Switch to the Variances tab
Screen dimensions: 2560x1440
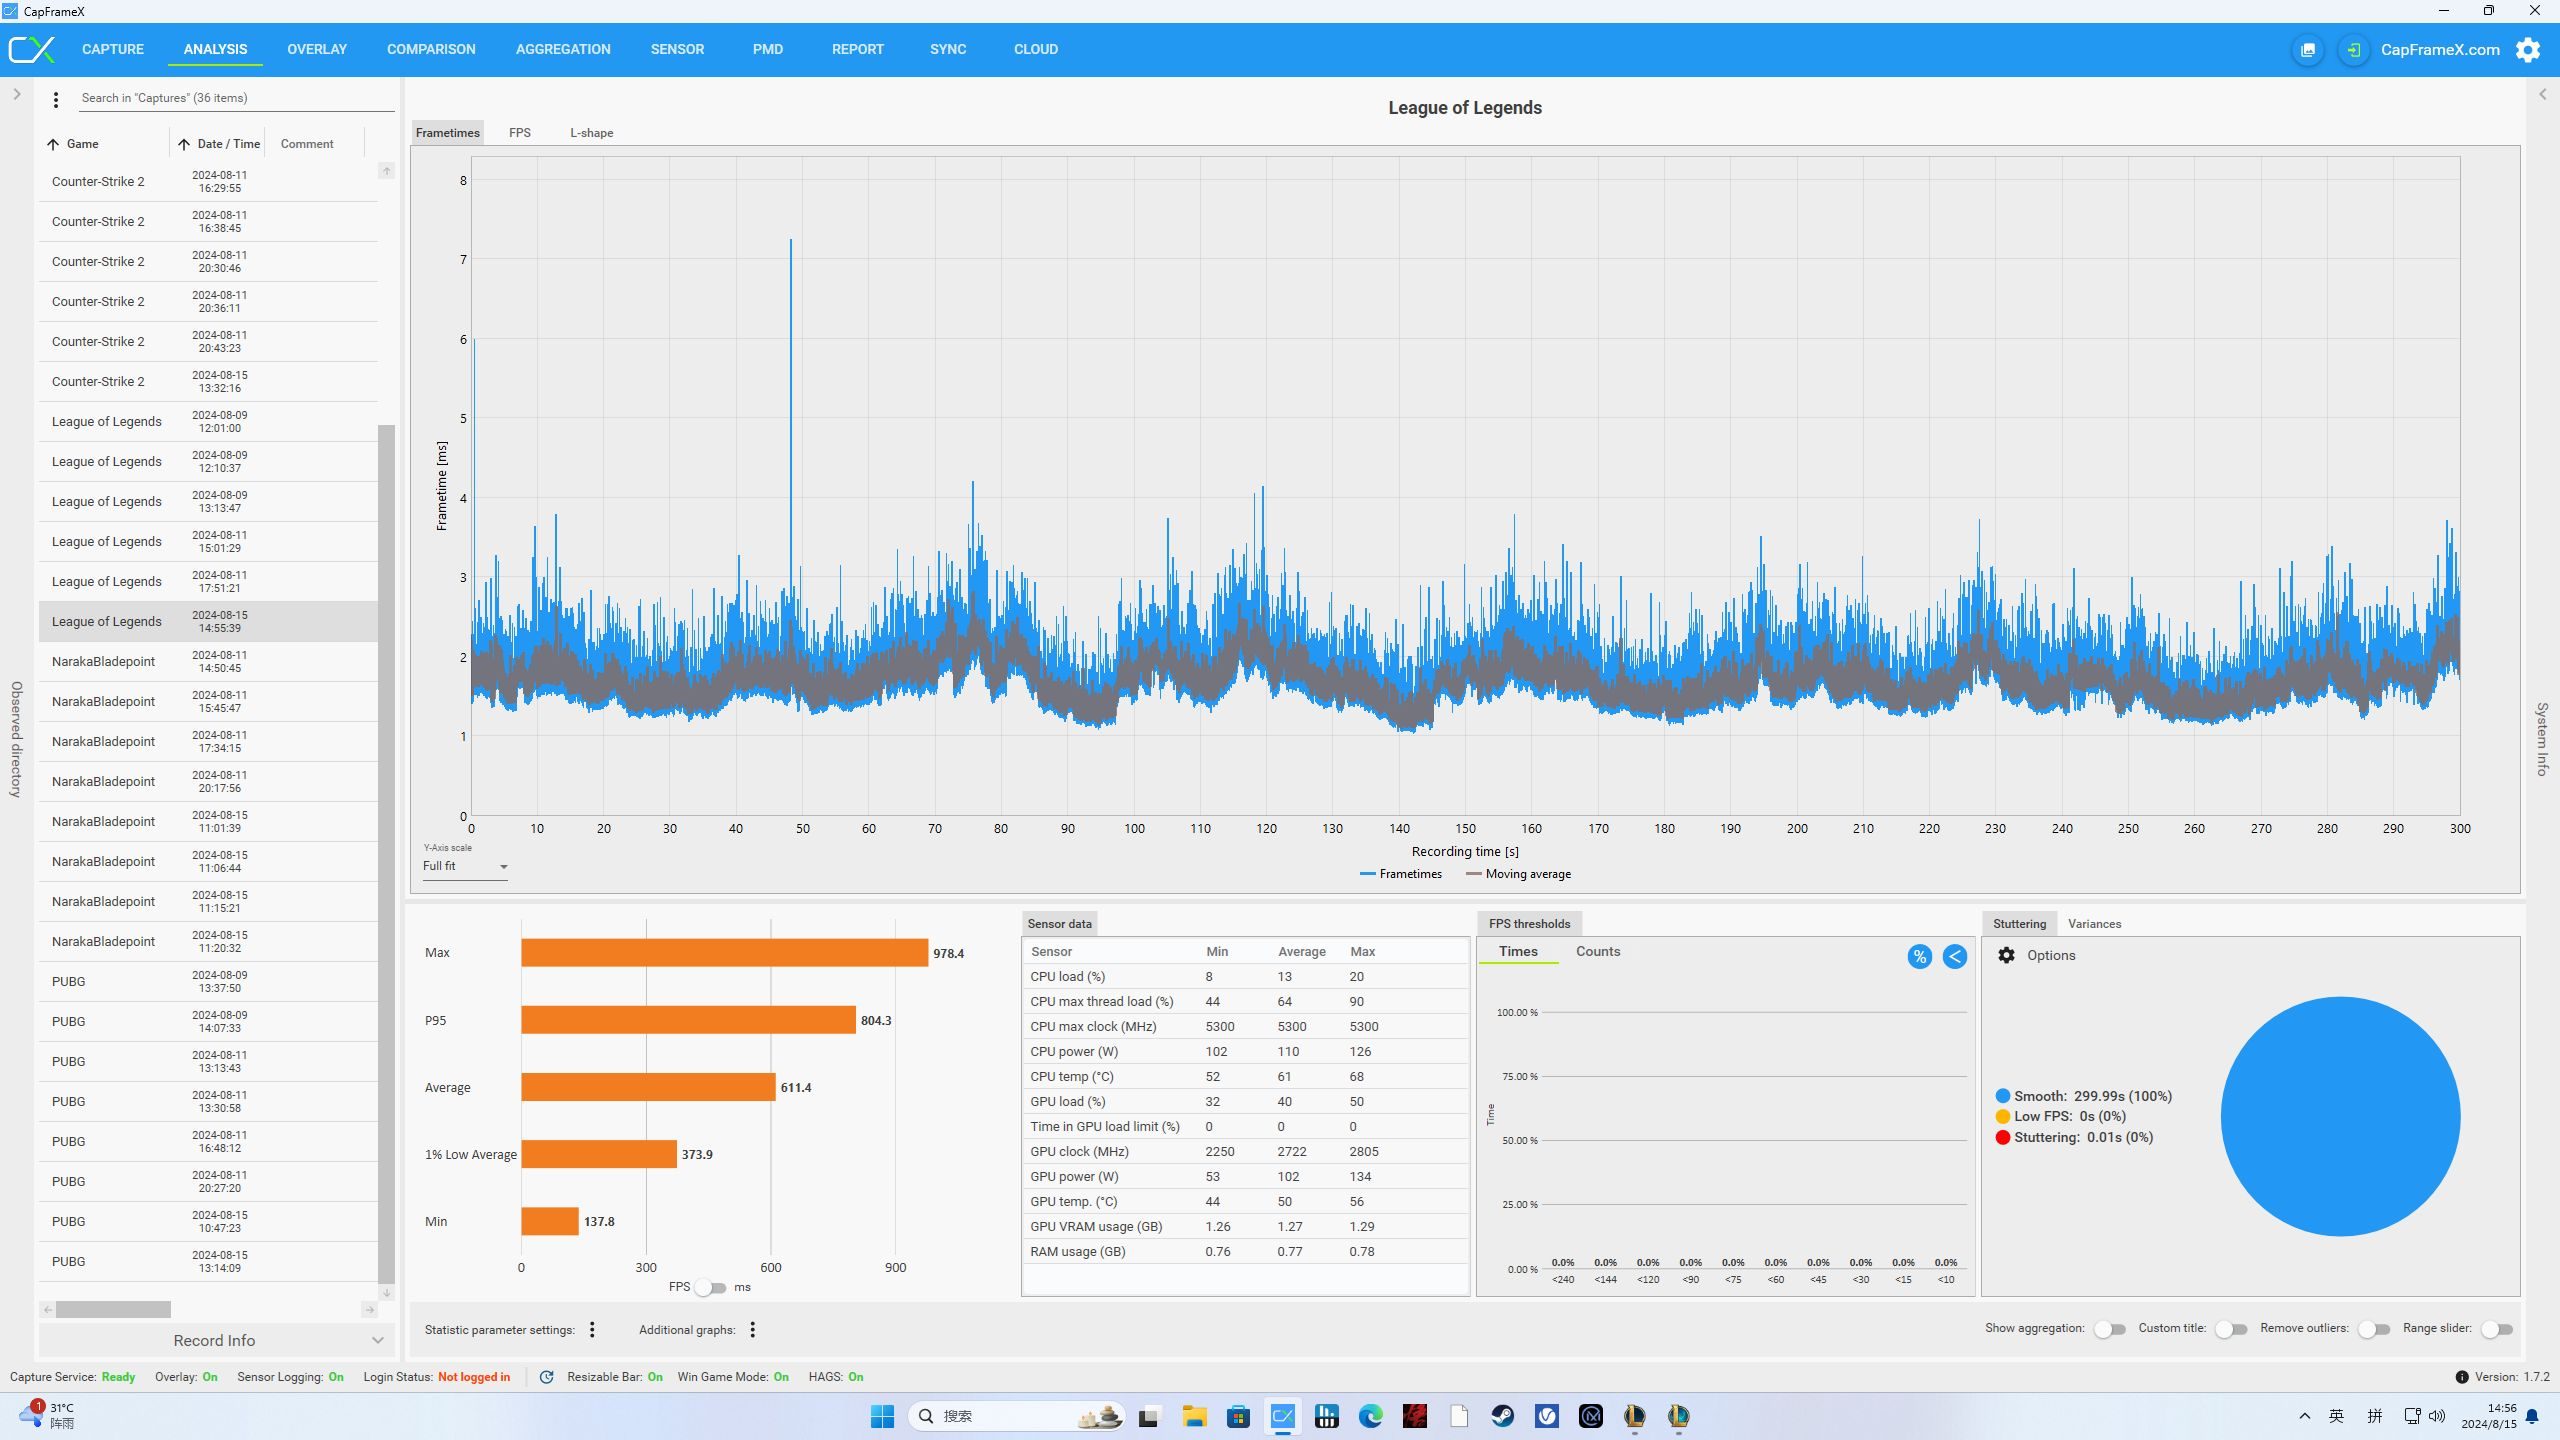point(2094,924)
